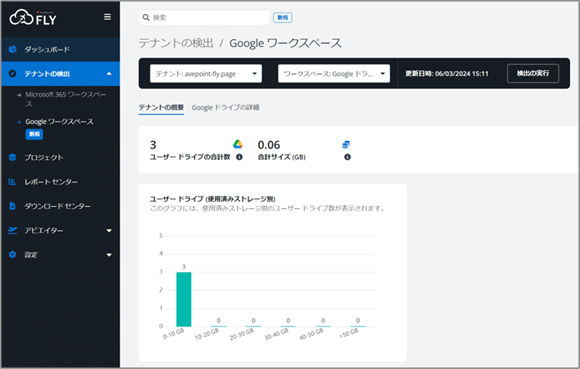
Task: Click the Google Drive logo icon
Action: 237,144
